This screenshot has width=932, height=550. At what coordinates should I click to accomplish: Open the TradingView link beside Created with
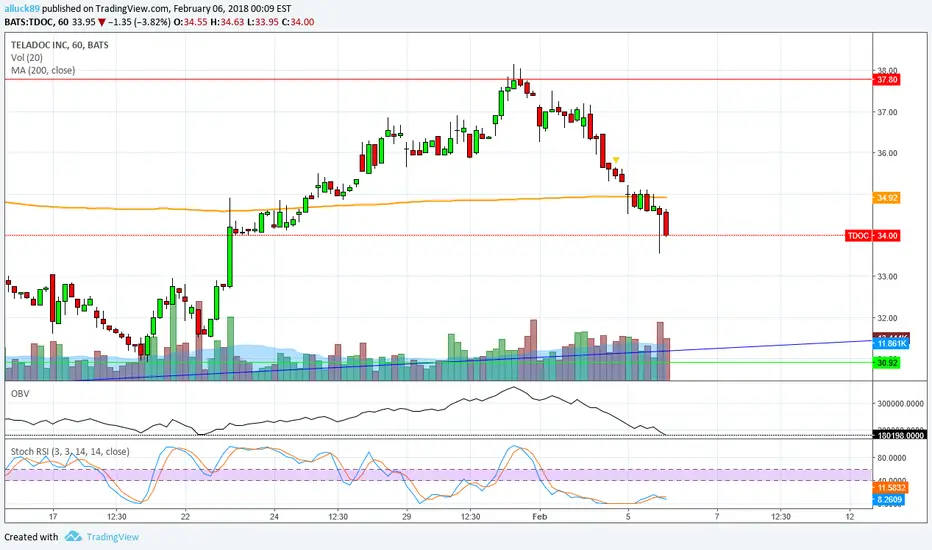point(112,537)
